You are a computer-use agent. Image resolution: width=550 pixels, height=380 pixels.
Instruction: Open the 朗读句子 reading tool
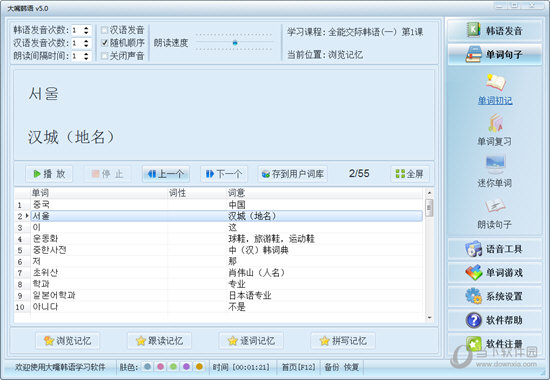495,213
